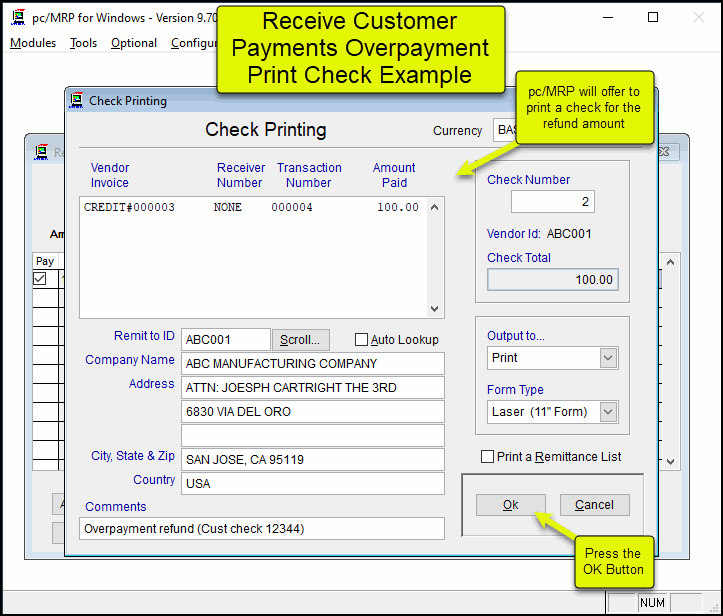Open the Tools menu
Image resolution: width=723 pixels, height=616 pixels.
[83, 43]
